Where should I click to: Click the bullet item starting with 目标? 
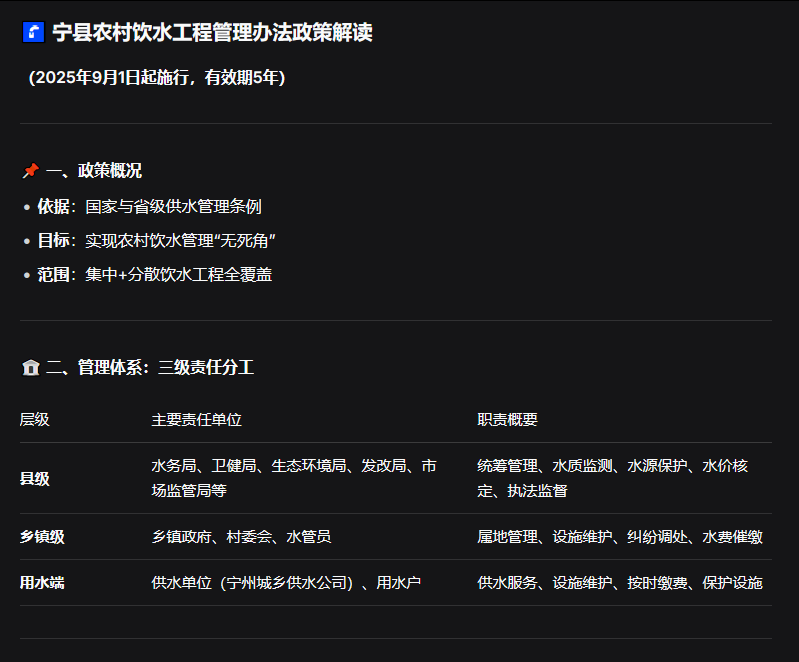coord(156,241)
